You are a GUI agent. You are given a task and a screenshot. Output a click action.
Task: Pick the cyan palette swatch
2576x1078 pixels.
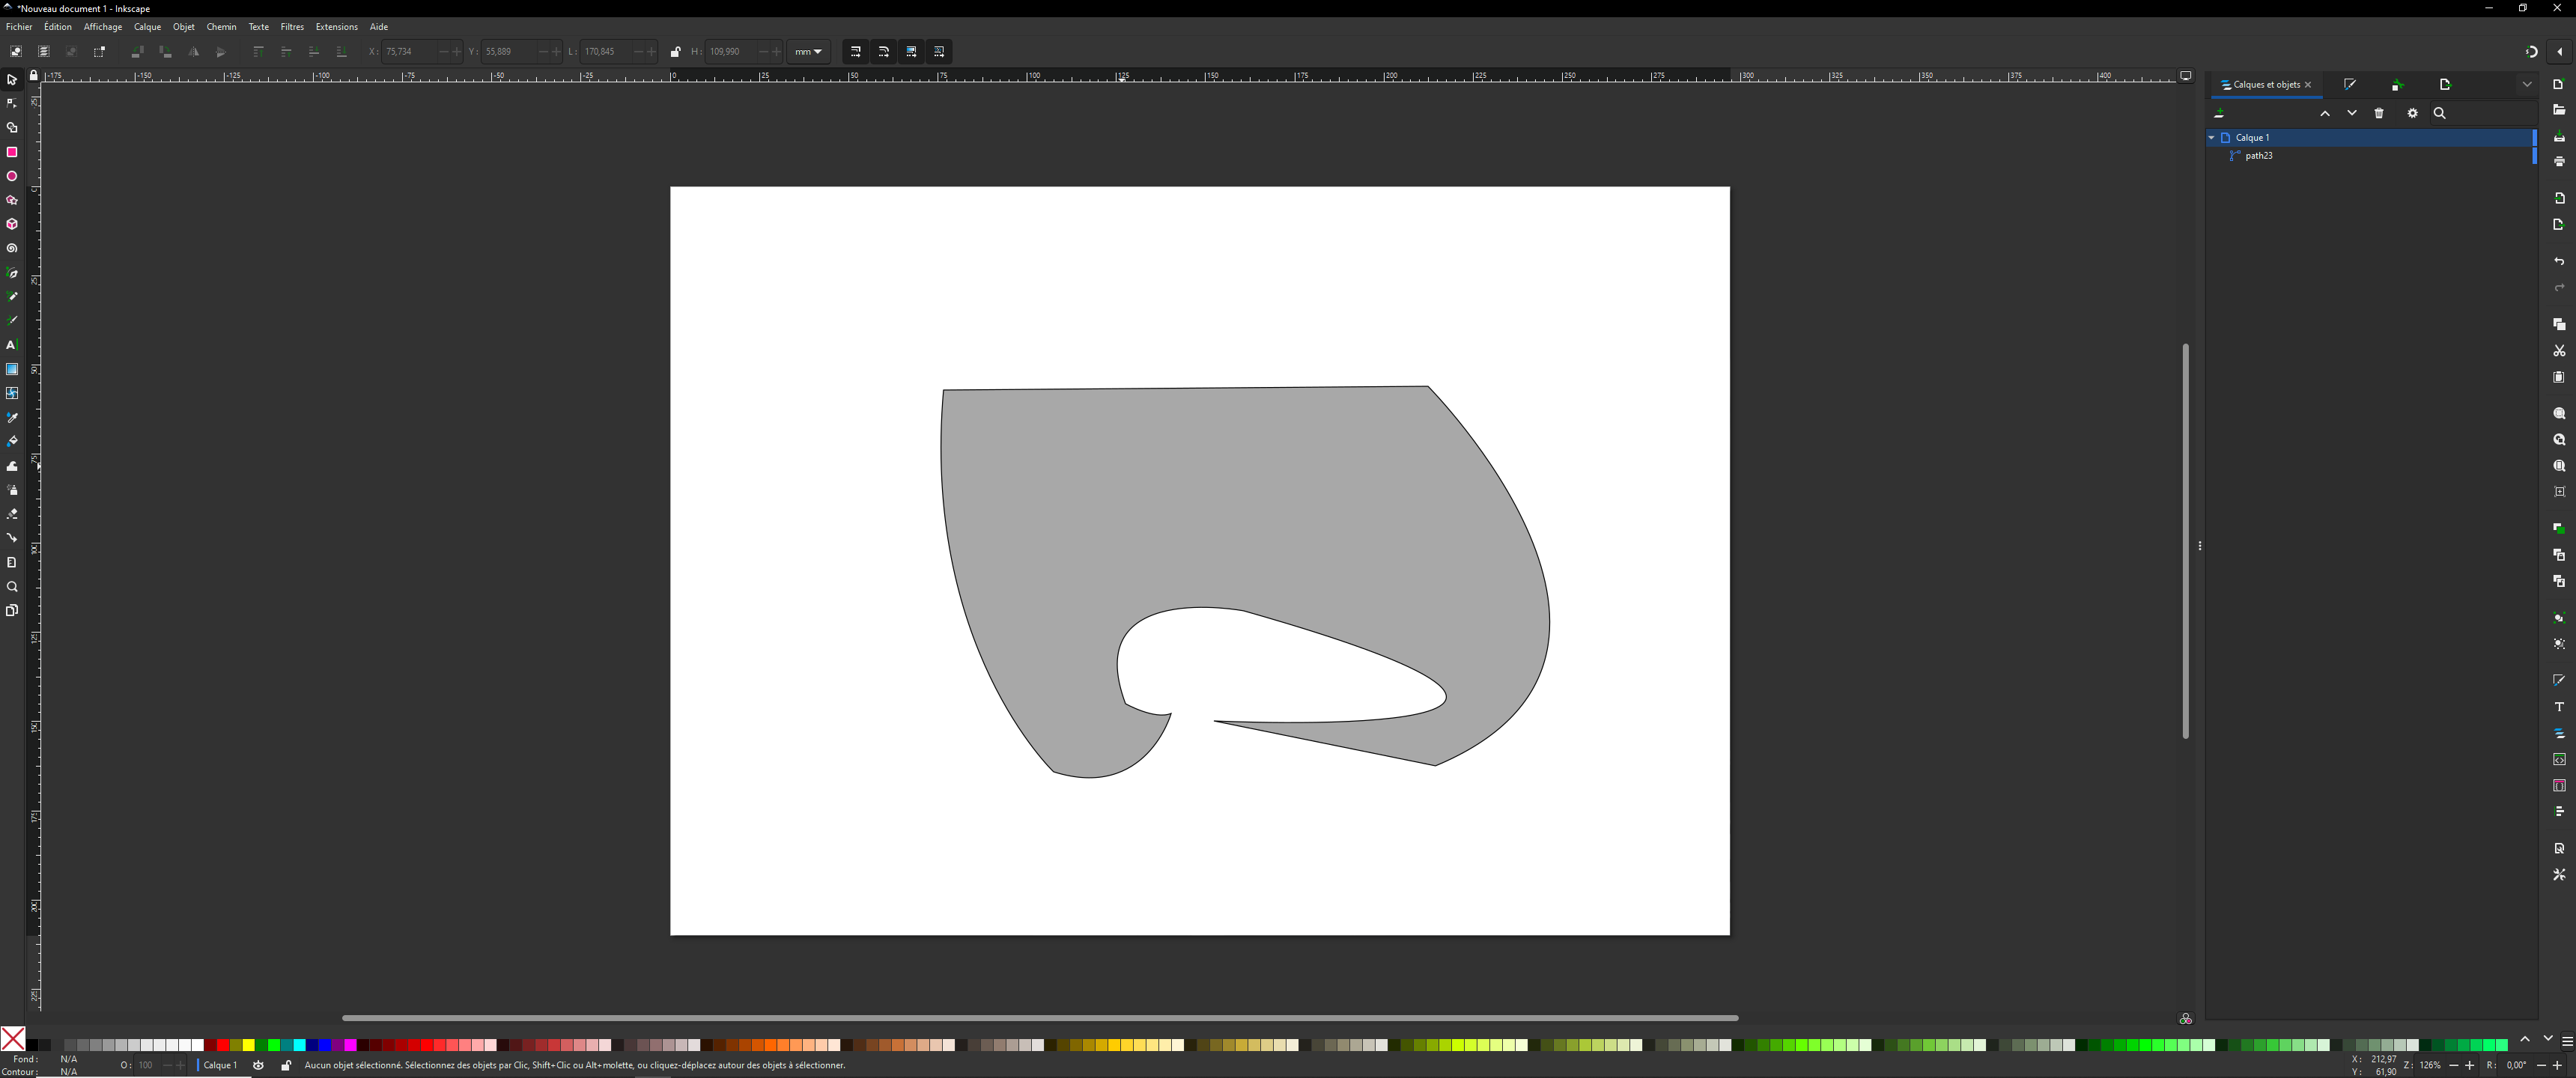(299, 1045)
